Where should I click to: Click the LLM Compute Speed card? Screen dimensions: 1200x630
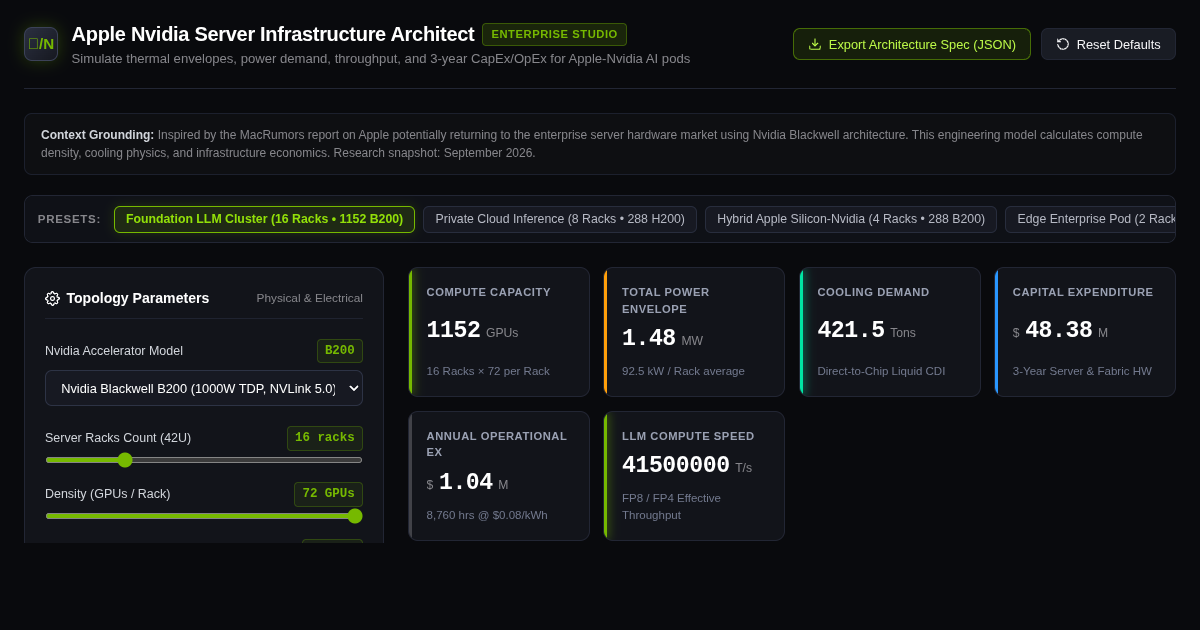click(694, 476)
